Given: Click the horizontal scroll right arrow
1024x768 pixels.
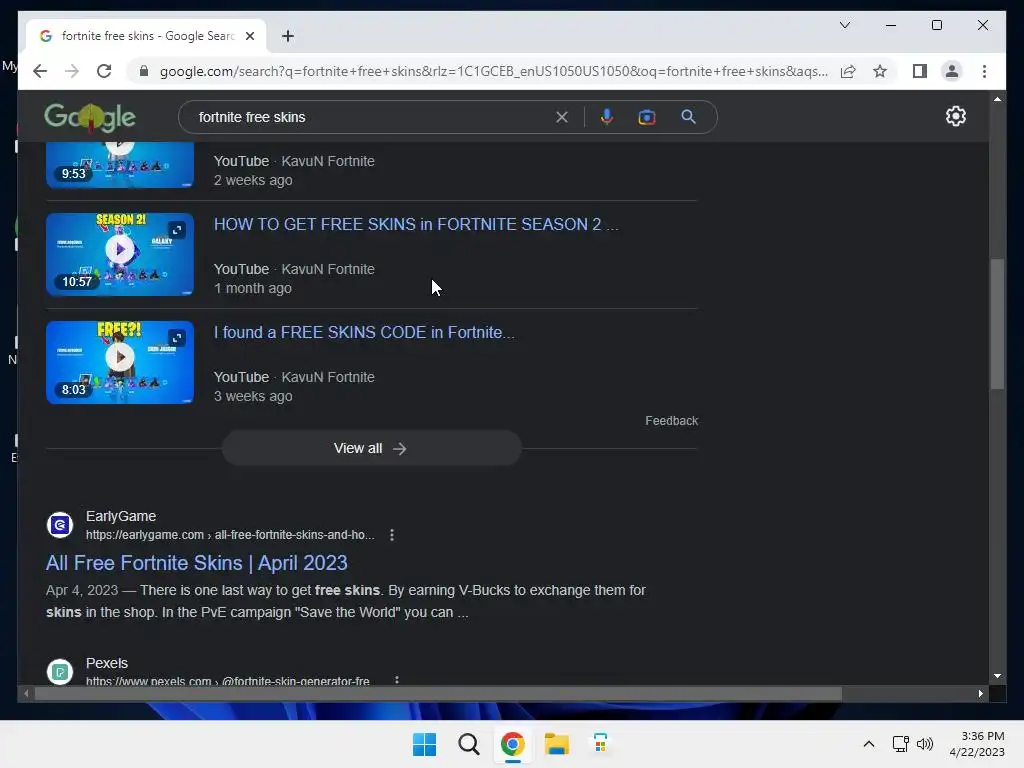Looking at the screenshot, I should pos(980,694).
